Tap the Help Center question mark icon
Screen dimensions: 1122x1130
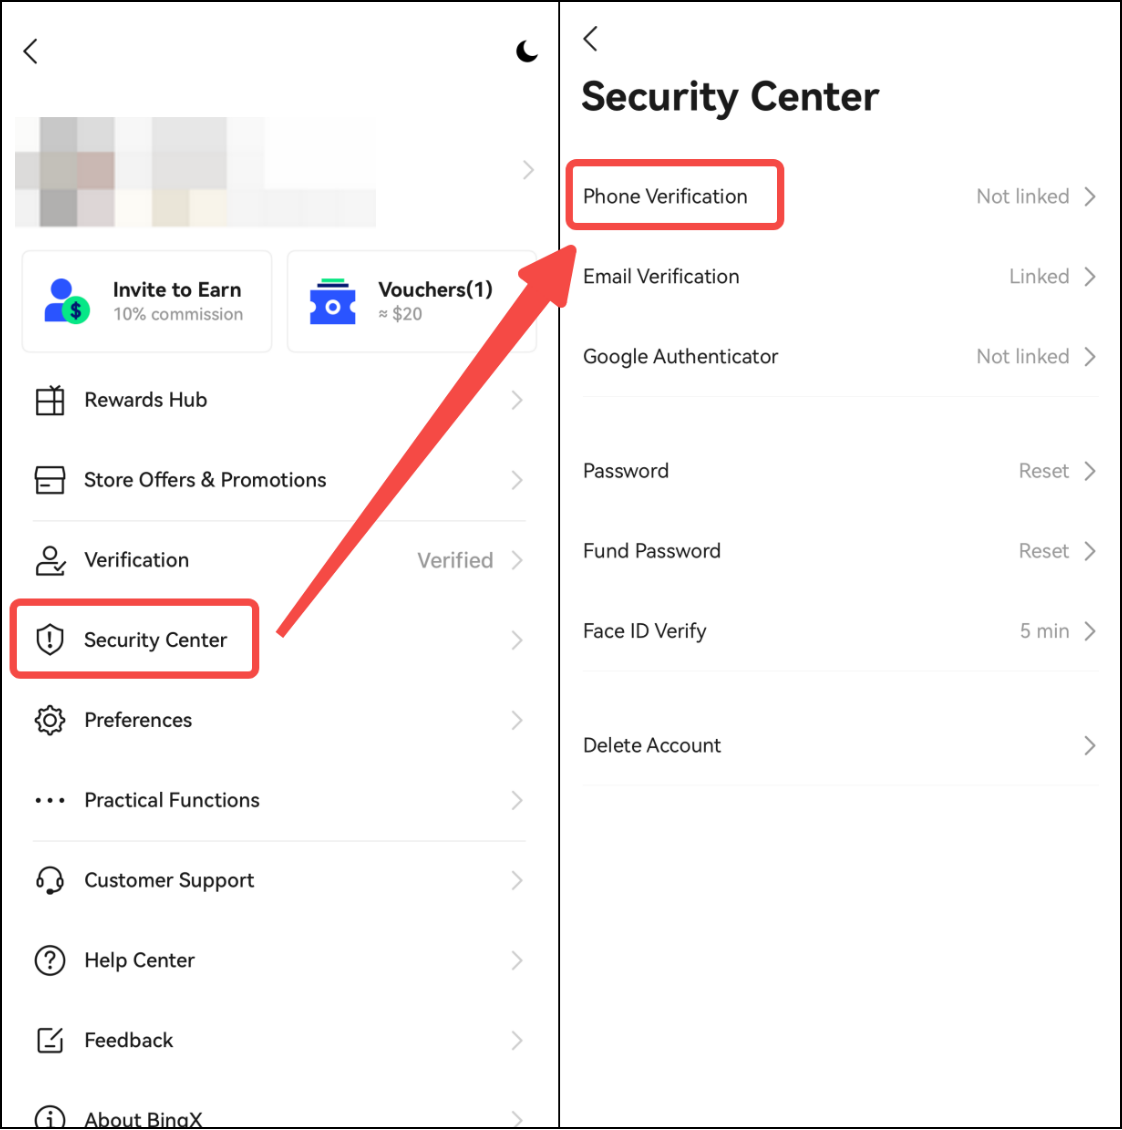pyautogui.click(x=50, y=960)
